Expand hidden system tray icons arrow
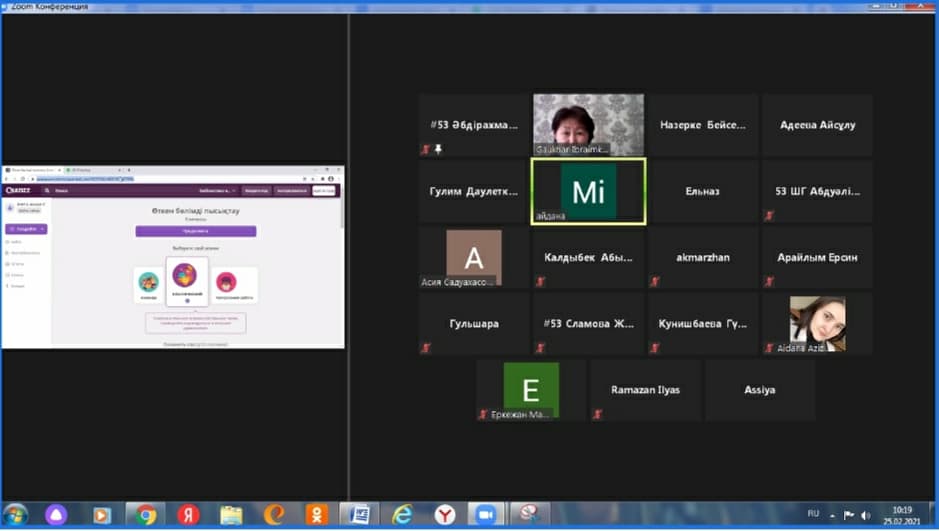Screen dimensions: 939x531 point(832,515)
